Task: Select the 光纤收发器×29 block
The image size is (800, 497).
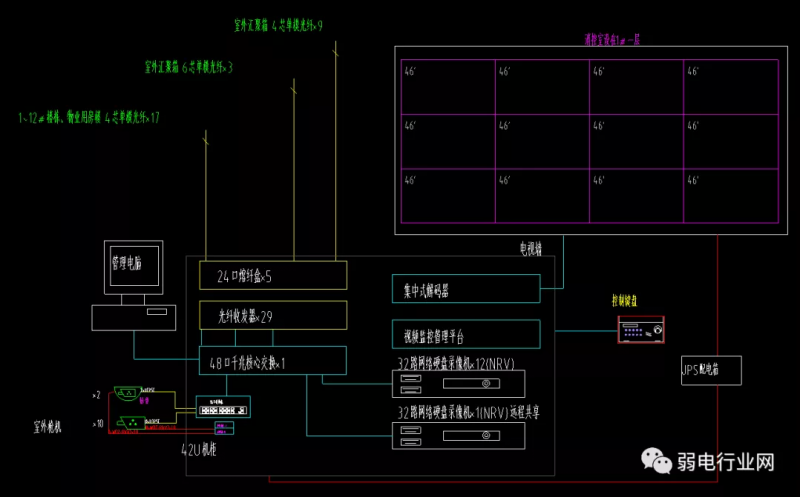Action: [273, 316]
